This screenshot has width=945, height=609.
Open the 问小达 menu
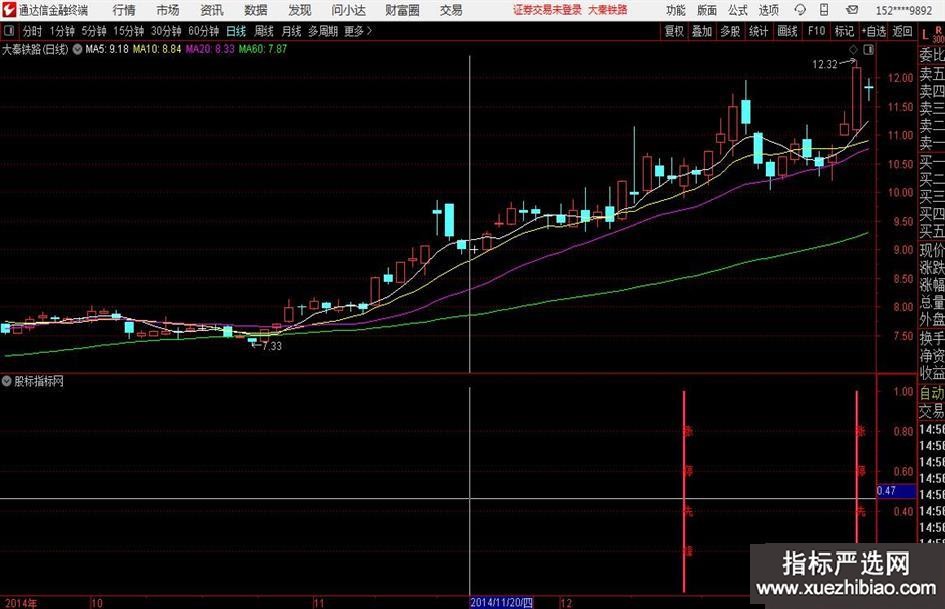click(x=348, y=10)
